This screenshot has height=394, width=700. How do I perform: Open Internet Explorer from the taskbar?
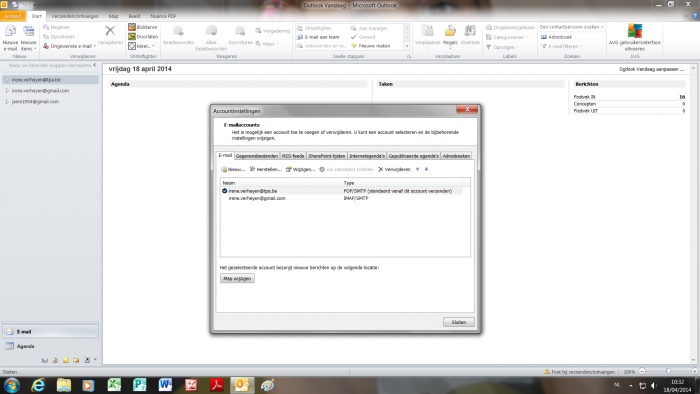pyautogui.click(x=38, y=385)
